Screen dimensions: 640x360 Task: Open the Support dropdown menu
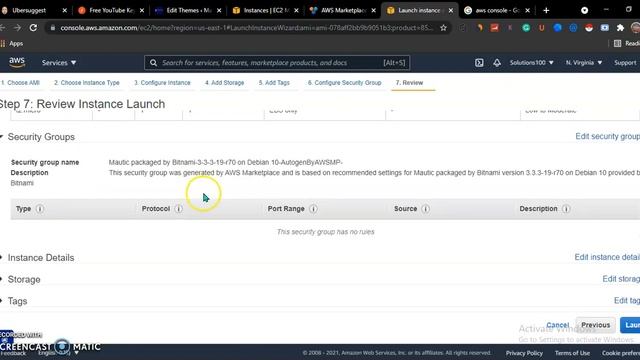[x=626, y=63]
